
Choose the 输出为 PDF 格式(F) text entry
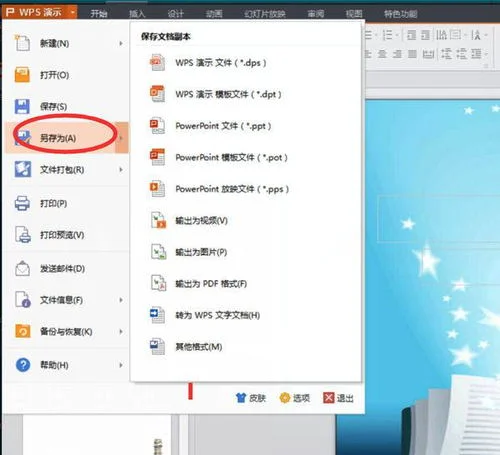click(211, 284)
